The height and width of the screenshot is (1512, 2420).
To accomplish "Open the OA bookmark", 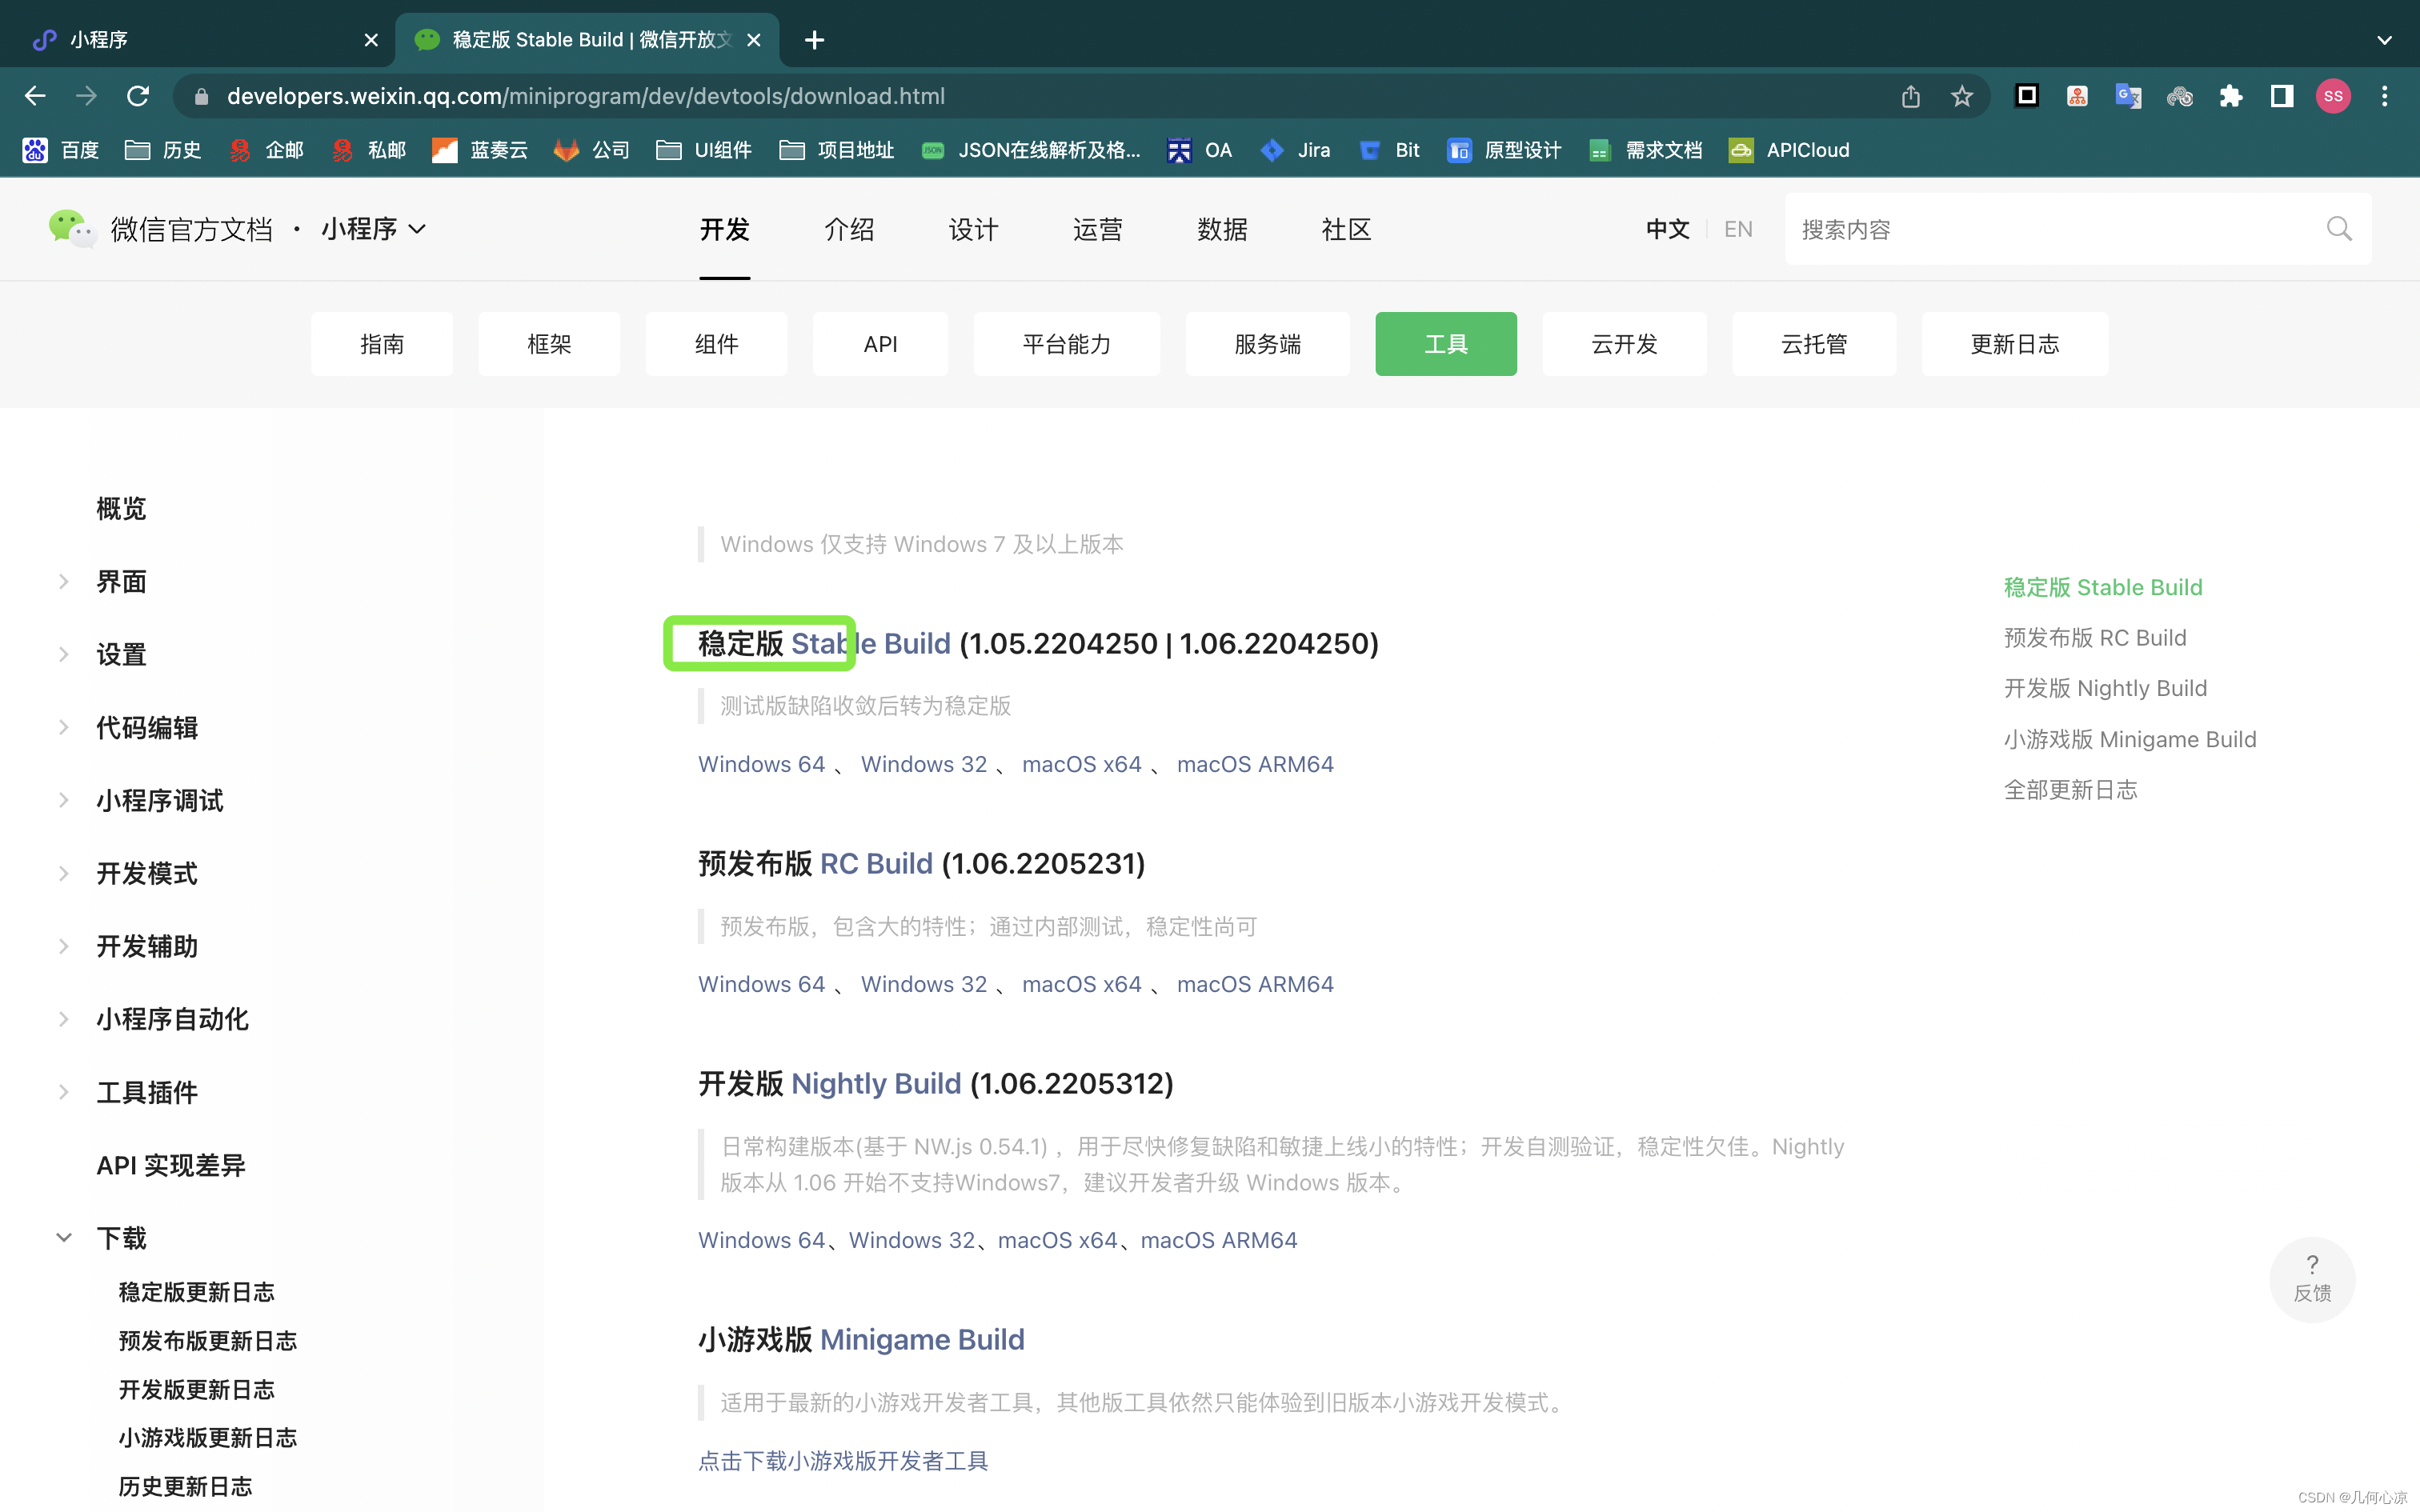I will point(1200,150).
